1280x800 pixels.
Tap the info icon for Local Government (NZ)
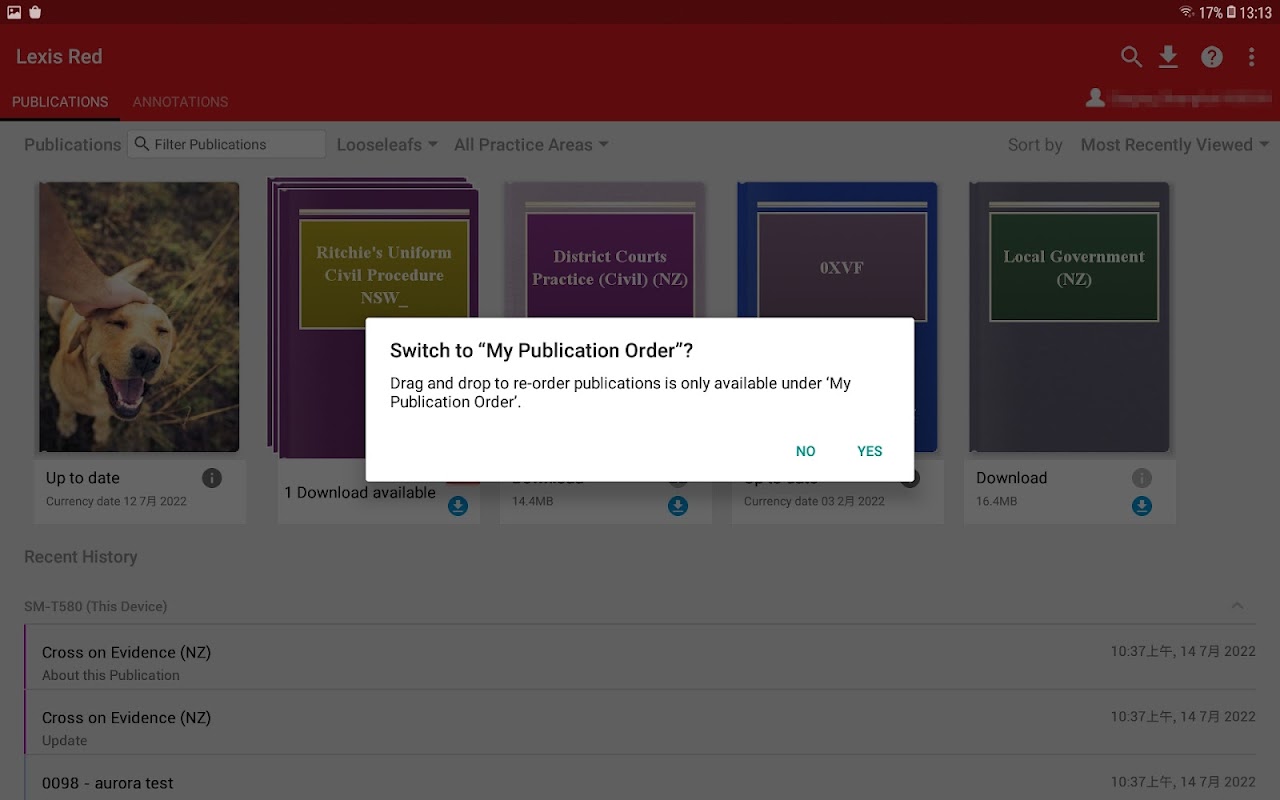(1142, 478)
